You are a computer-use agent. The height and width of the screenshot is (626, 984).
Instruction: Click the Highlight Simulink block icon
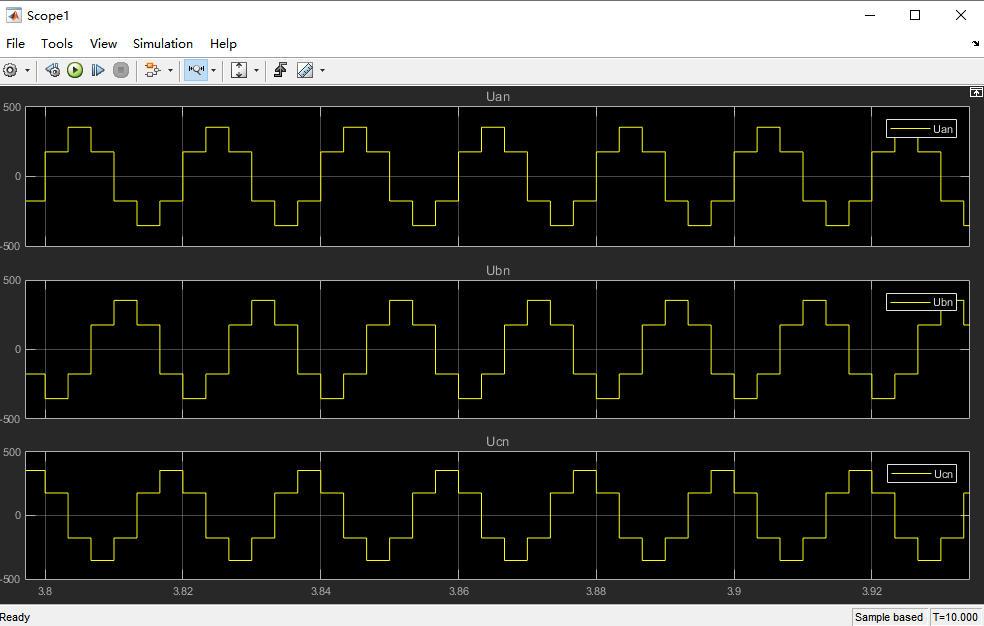152,70
